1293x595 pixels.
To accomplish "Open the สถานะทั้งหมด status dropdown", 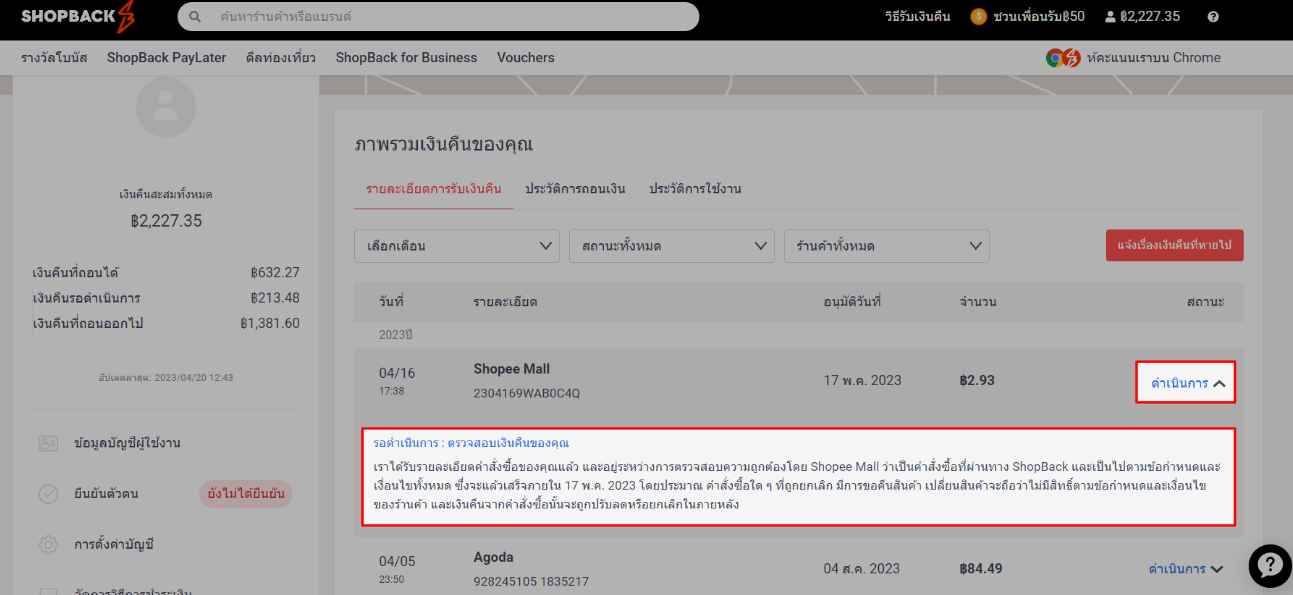I will coord(672,246).
